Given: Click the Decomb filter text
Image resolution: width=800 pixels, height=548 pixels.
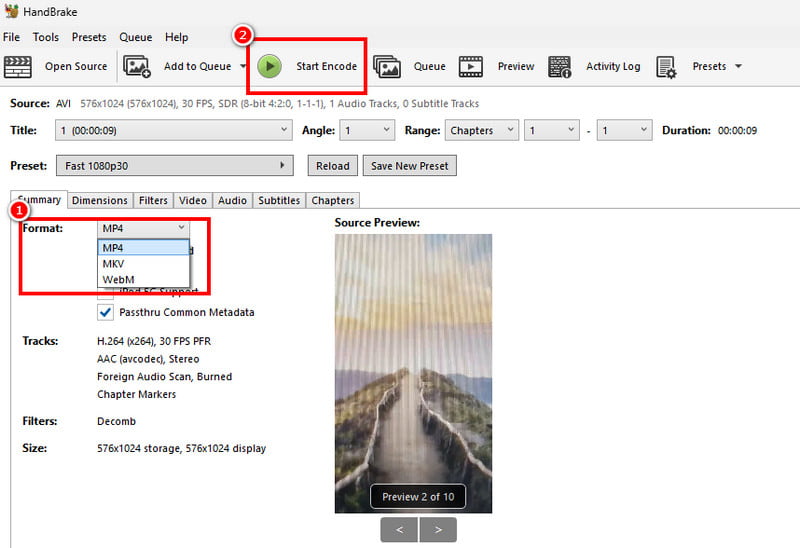Looking at the screenshot, I should (x=116, y=421).
